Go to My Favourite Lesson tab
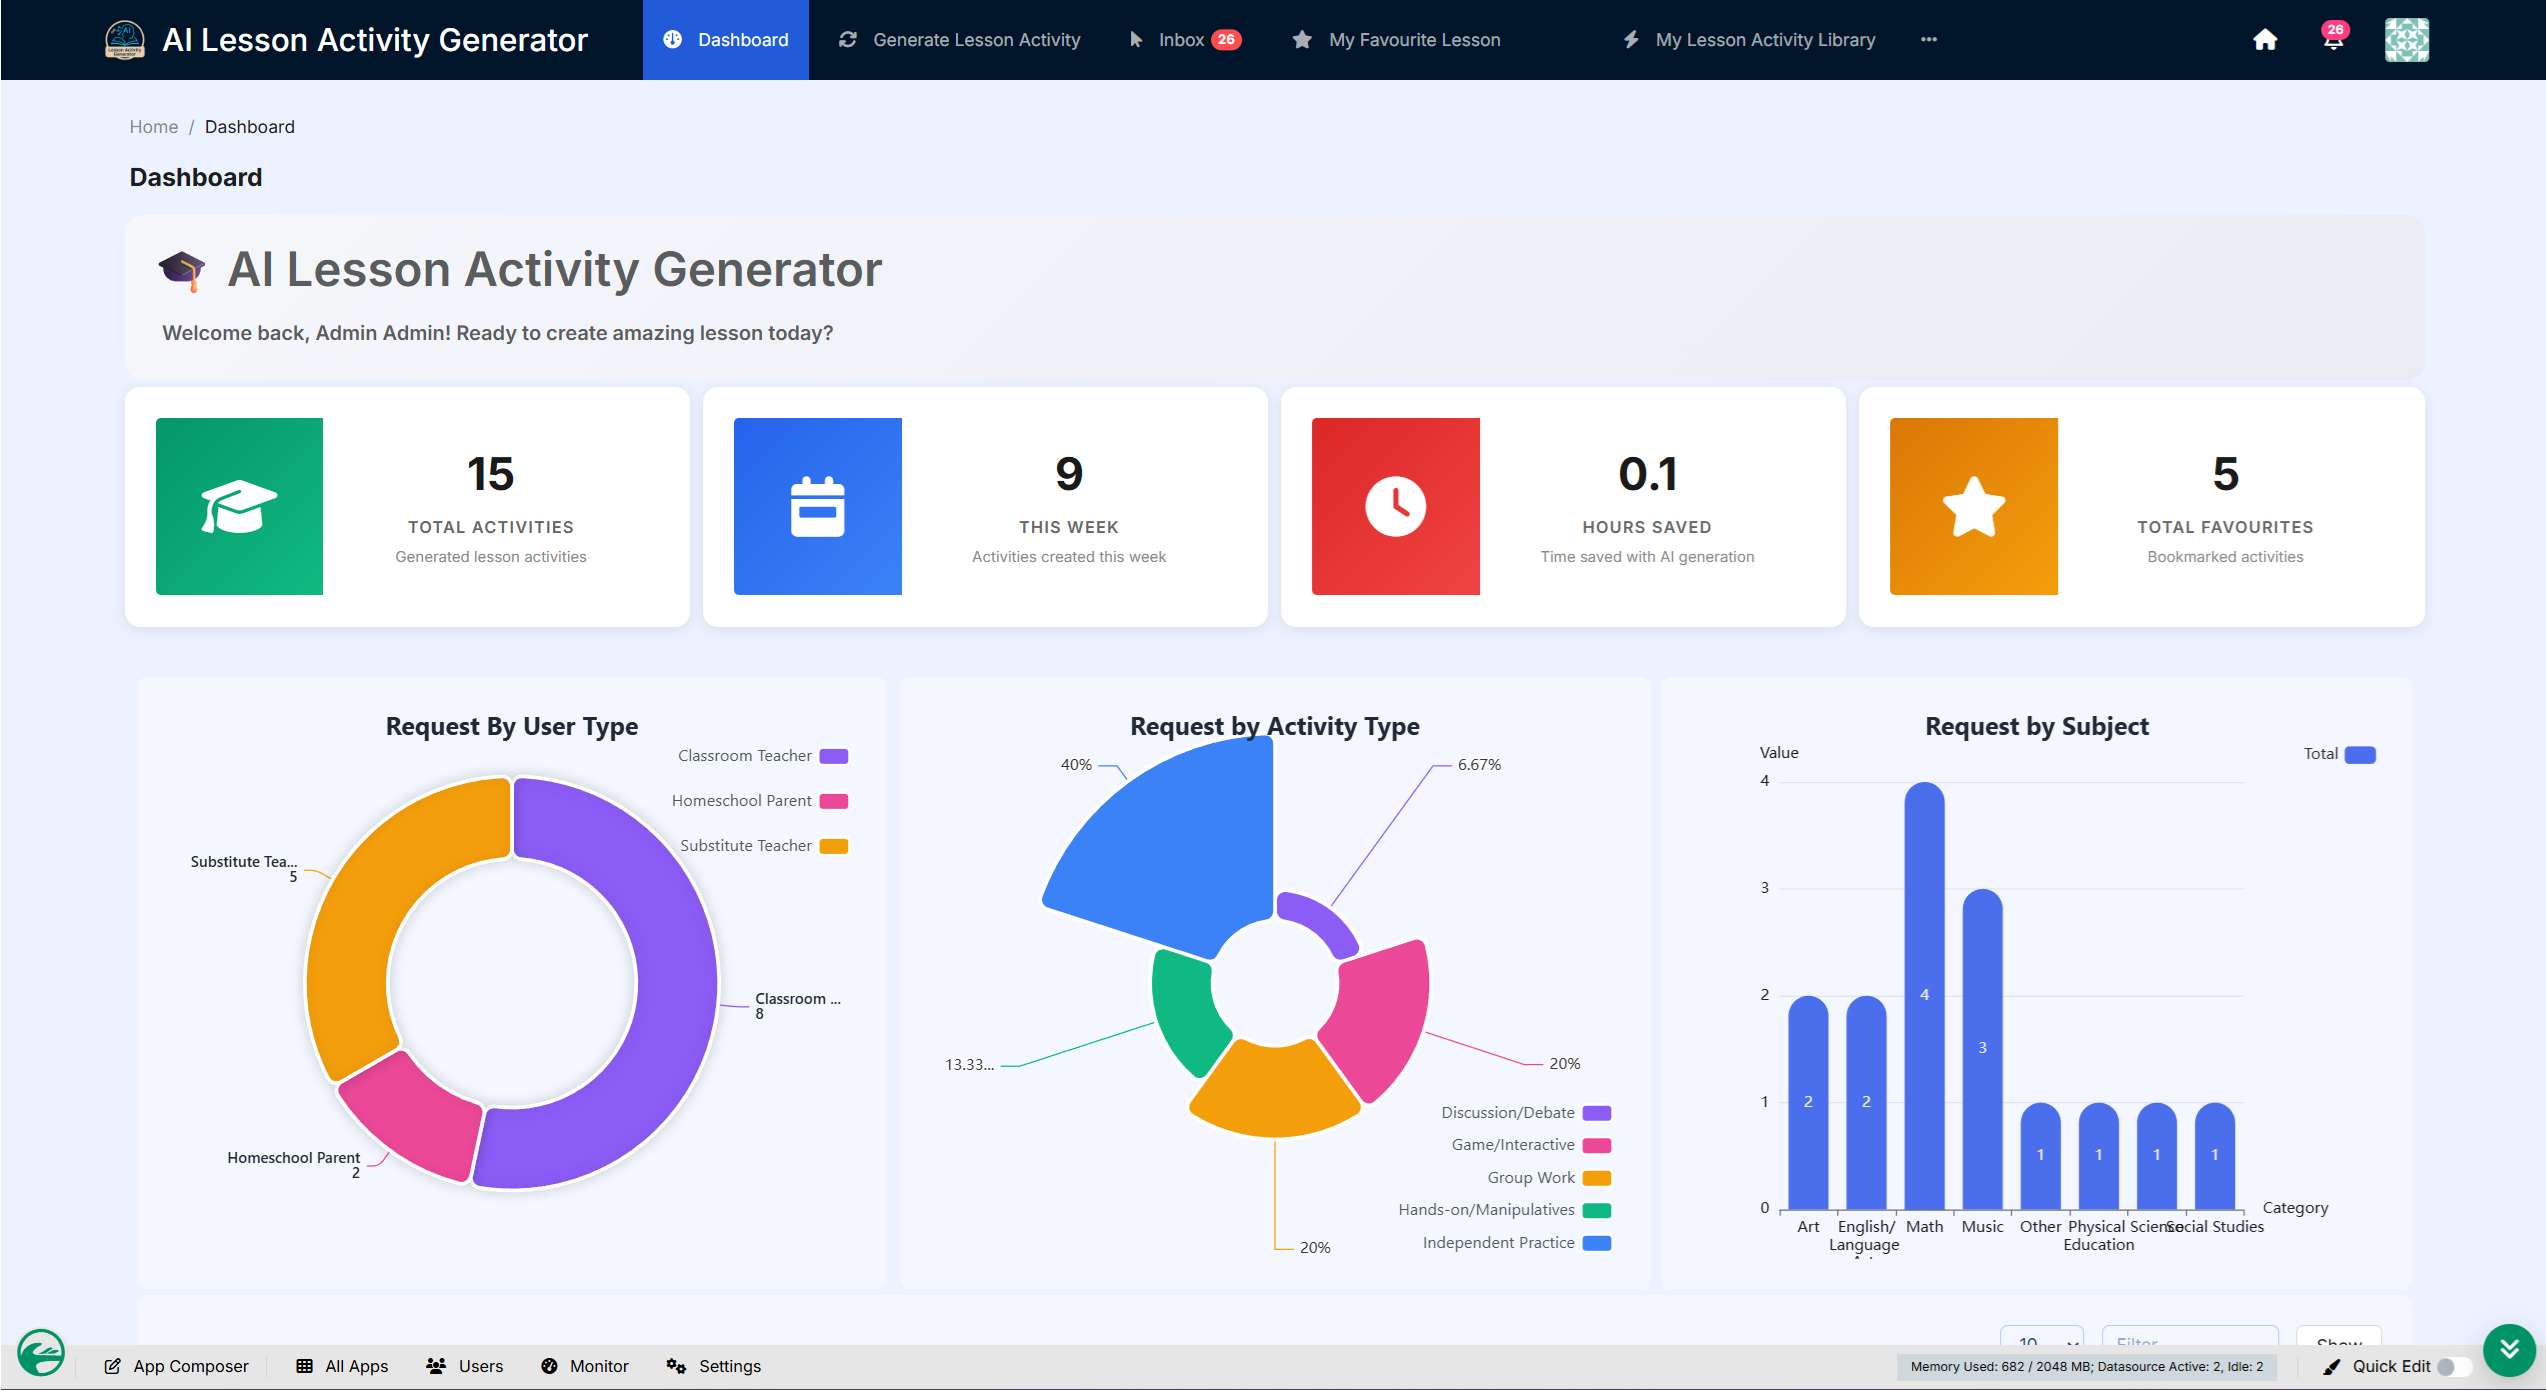Viewport: 2546px width, 1390px height. [1396, 40]
